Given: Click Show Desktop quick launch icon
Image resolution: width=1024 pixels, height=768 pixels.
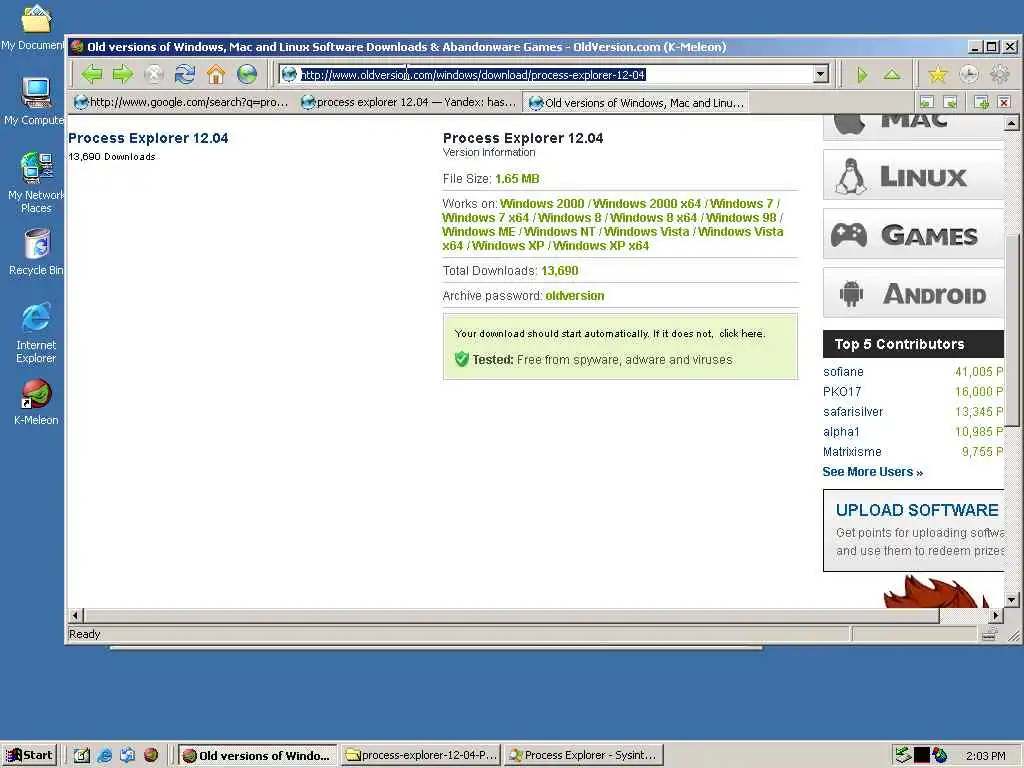Looking at the screenshot, I should (81, 755).
